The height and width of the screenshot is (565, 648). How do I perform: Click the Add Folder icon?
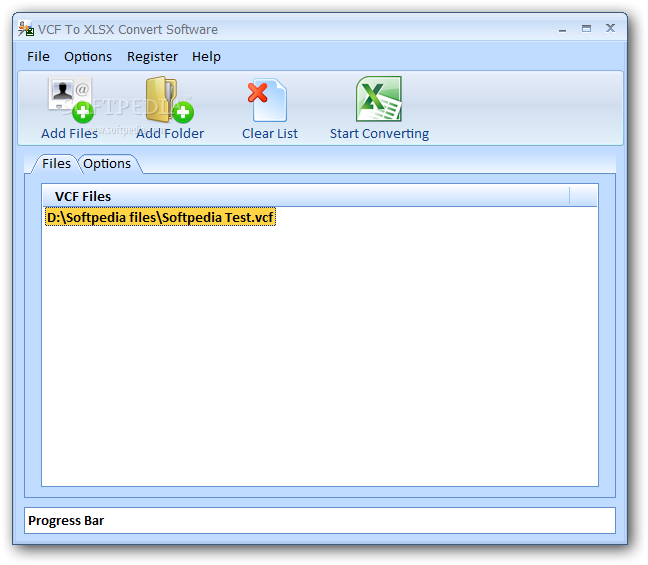(x=169, y=100)
